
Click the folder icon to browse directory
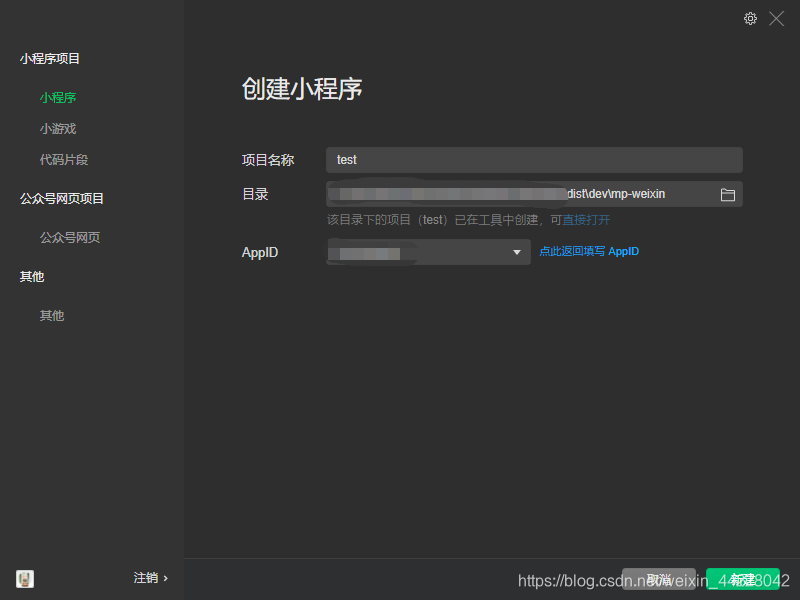coord(729,194)
